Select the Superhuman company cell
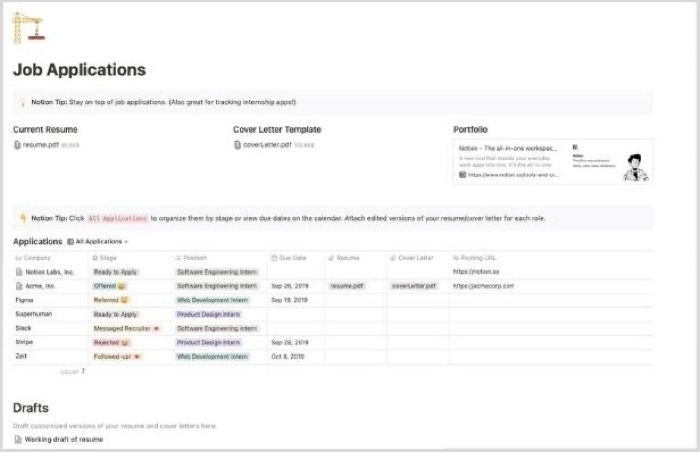 coord(50,314)
